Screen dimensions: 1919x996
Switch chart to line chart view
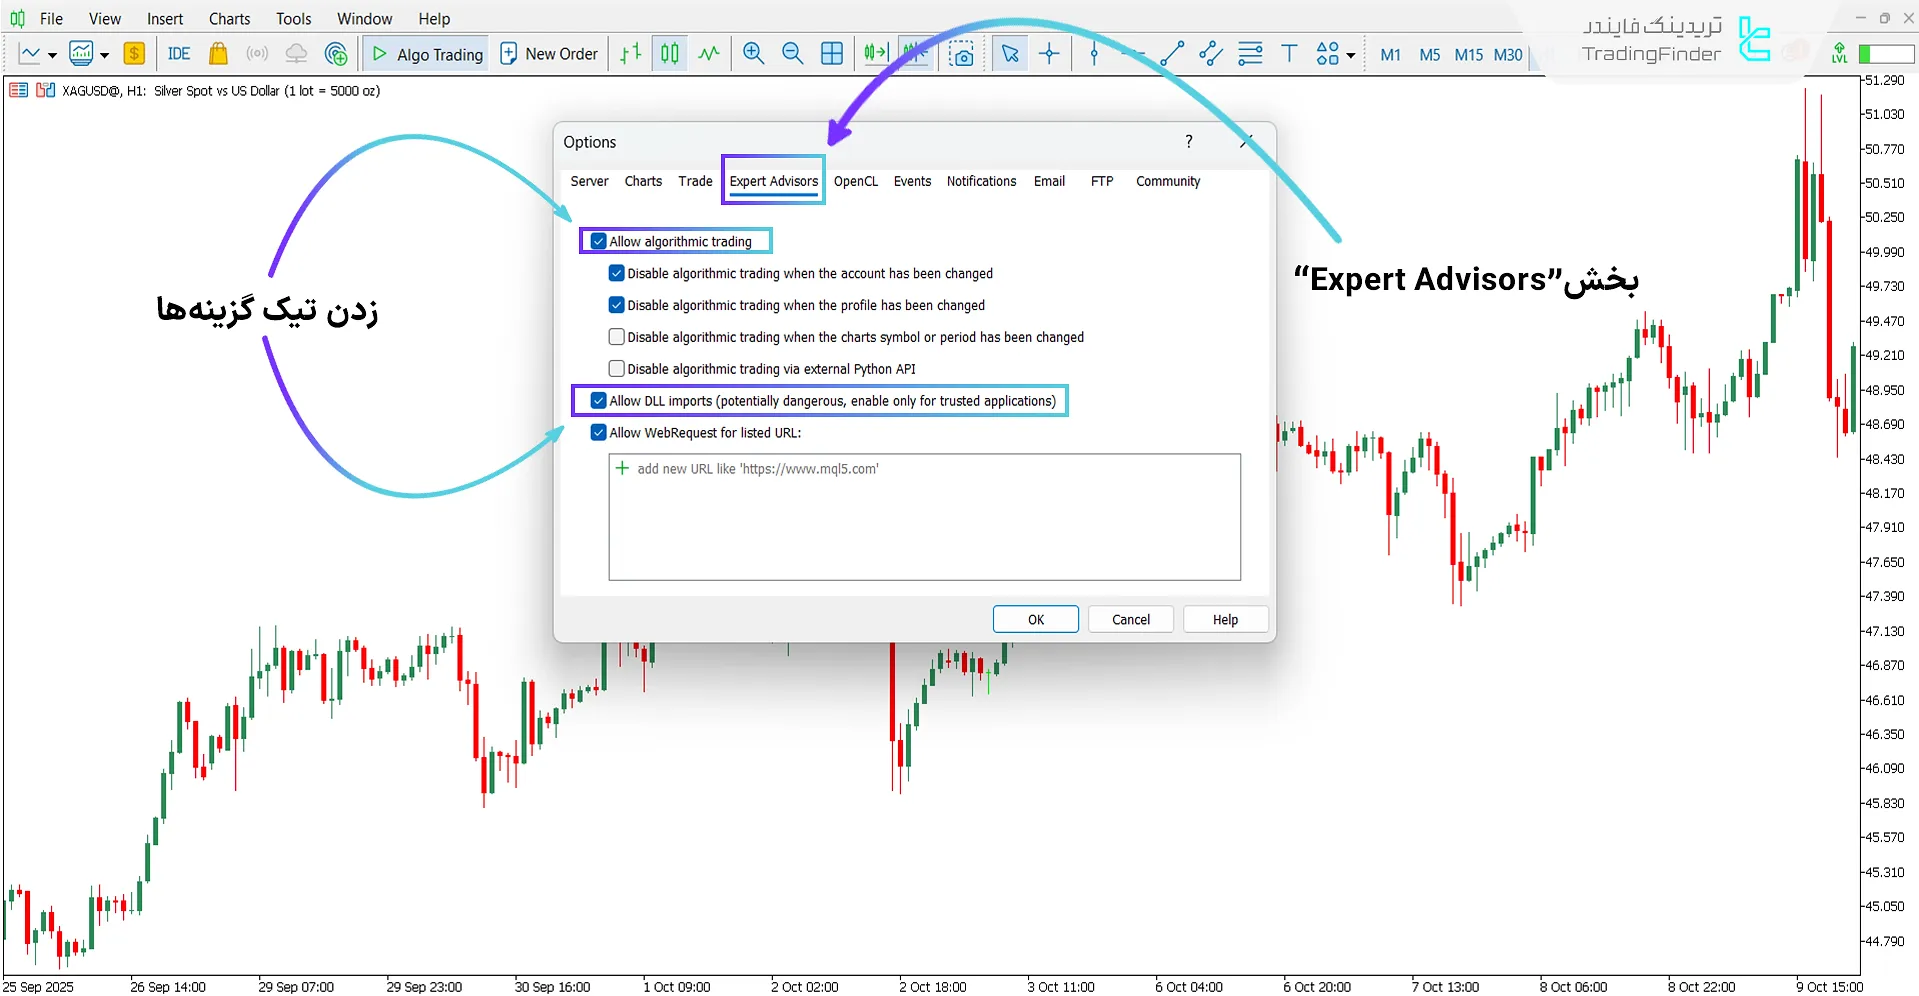[709, 54]
